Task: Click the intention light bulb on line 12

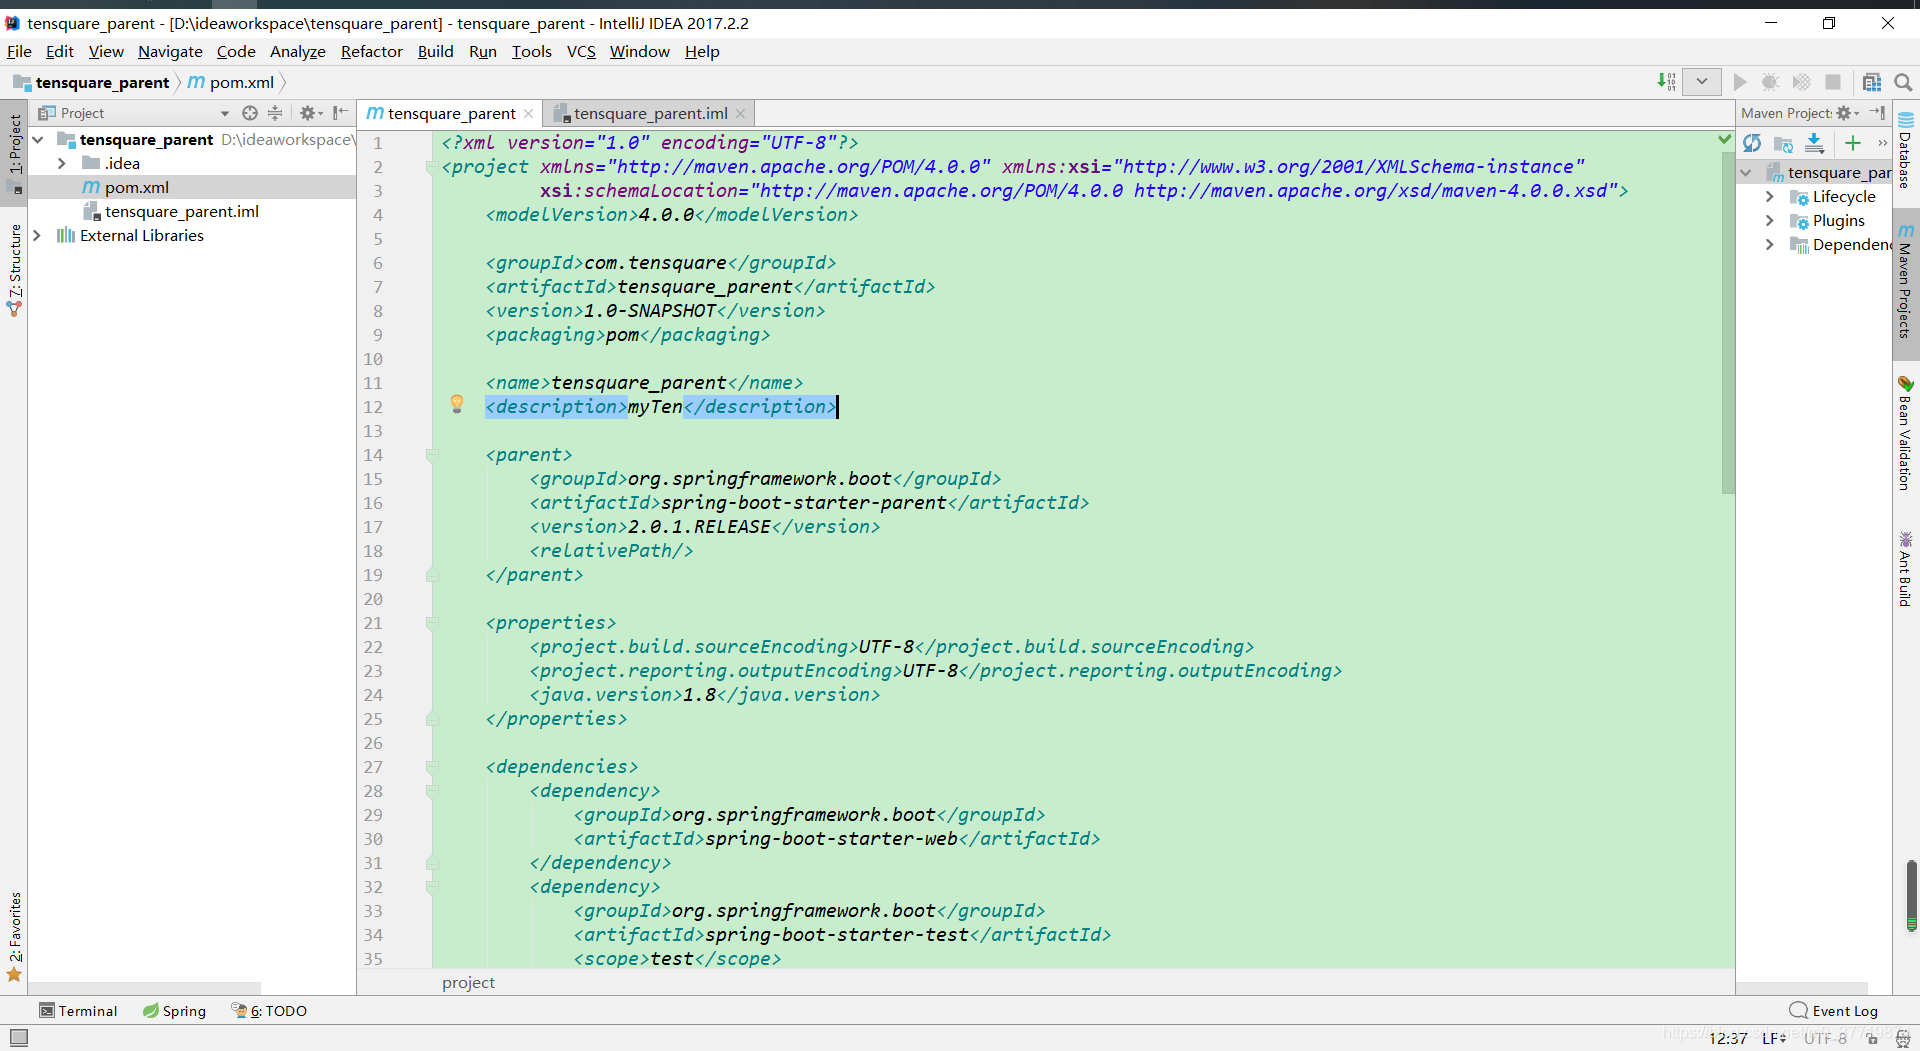Action: pos(457,404)
